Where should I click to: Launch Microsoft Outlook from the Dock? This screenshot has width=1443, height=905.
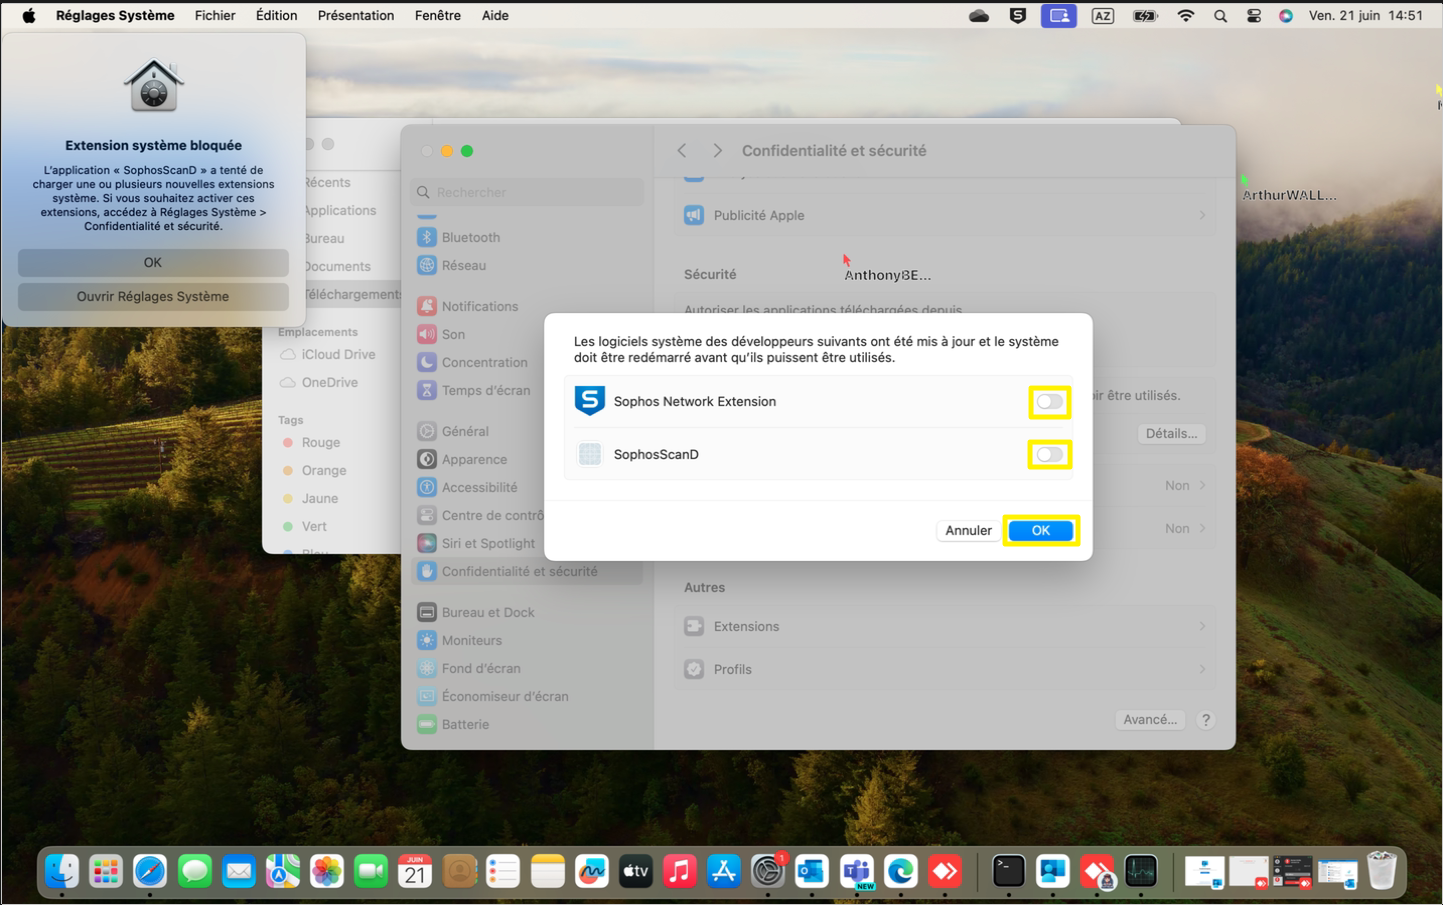[811, 871]
